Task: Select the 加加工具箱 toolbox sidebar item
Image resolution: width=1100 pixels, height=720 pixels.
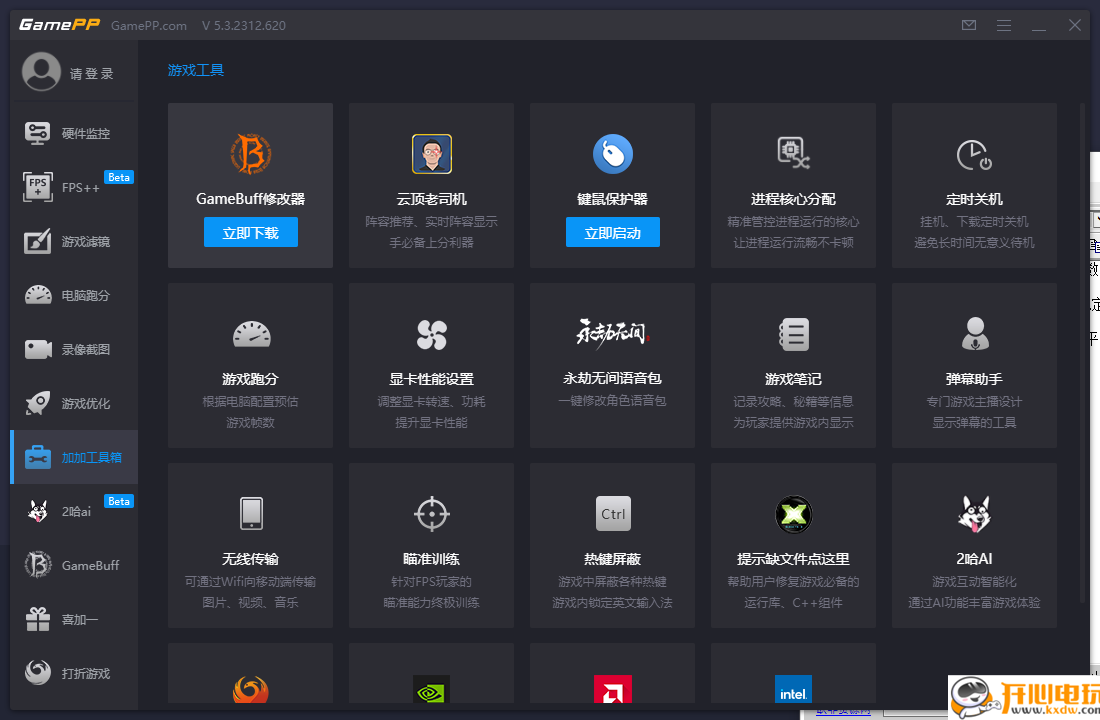Action: click(x=74, y=458)
